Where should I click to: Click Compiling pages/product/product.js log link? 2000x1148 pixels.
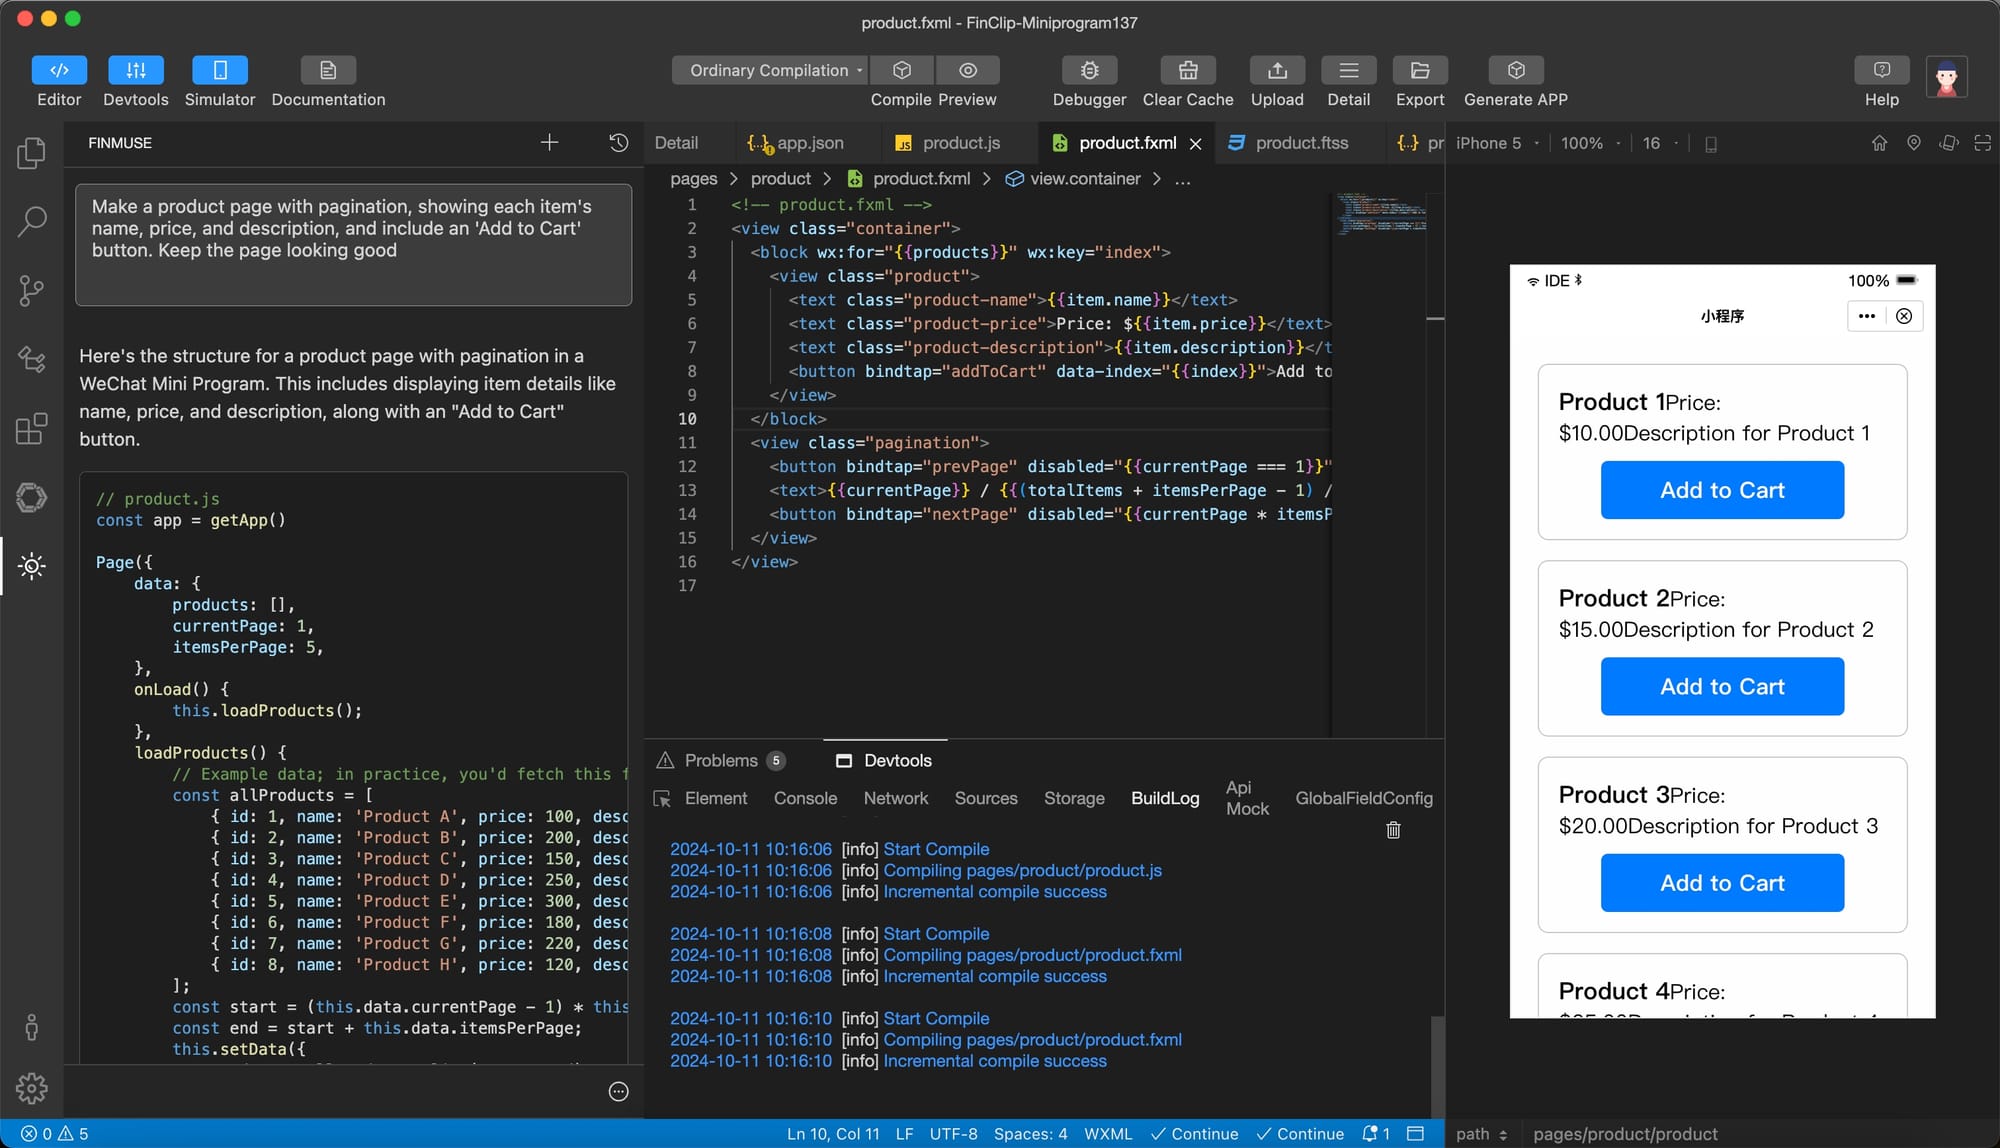click(x=1022, y=870)
